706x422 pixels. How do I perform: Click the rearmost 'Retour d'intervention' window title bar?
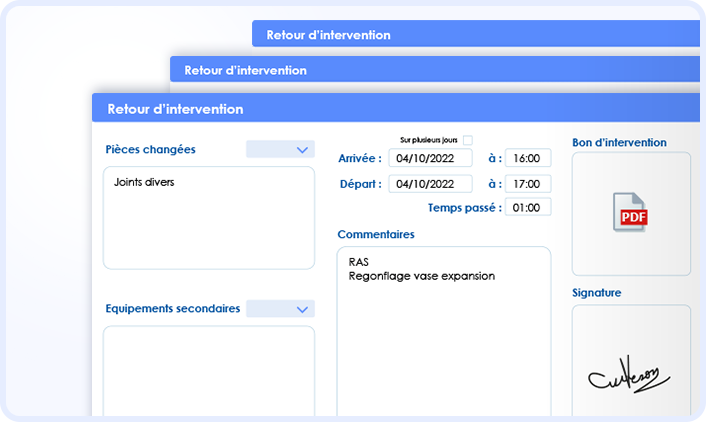point(475,34)
